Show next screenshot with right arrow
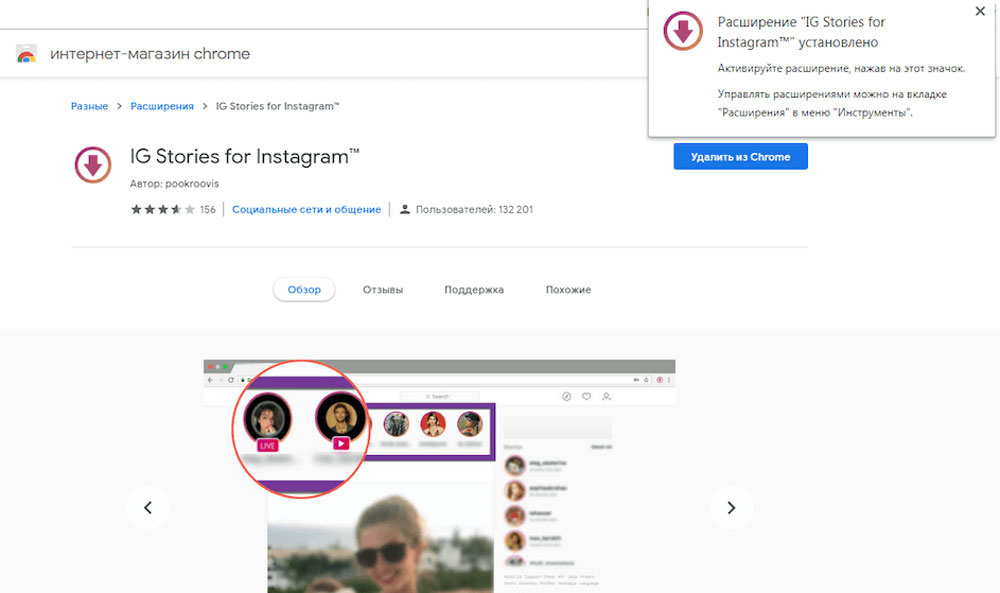The height and width of the screenshot is (593, 1000). click(732, 508)
